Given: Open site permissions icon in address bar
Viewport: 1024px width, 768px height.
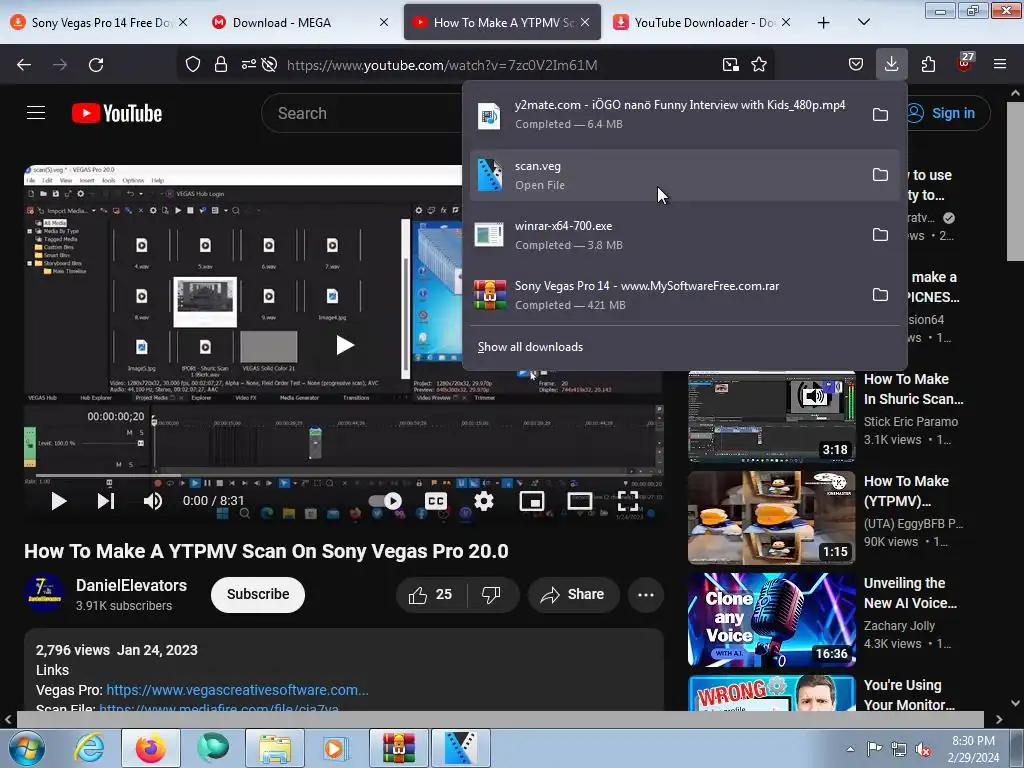Looking at the screenshot, I should tap(249, 64).
